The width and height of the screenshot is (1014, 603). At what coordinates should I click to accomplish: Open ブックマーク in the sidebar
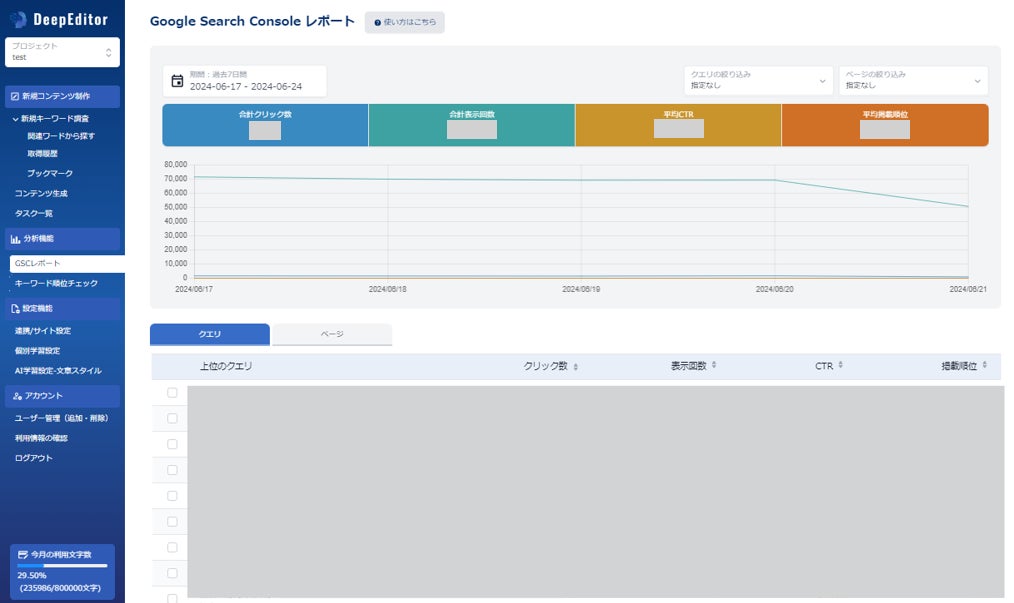(x=50, y=173)
